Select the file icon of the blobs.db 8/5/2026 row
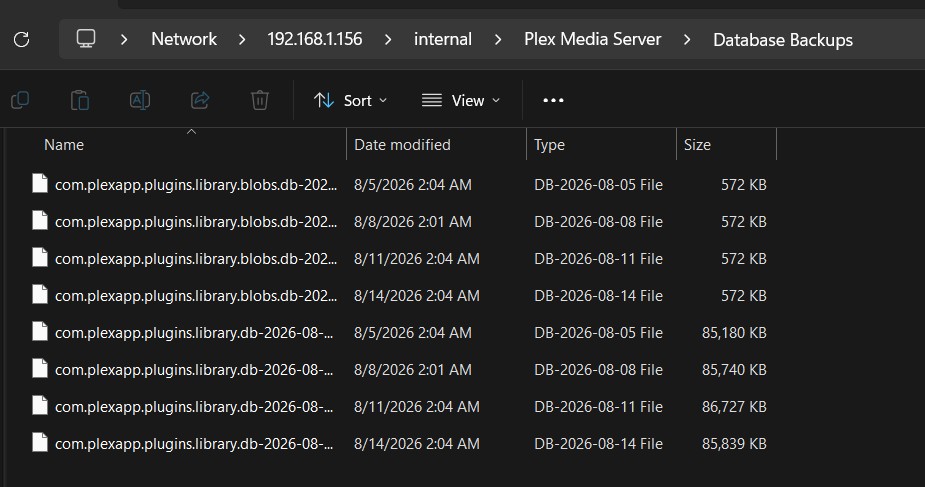 coord(40,183)
